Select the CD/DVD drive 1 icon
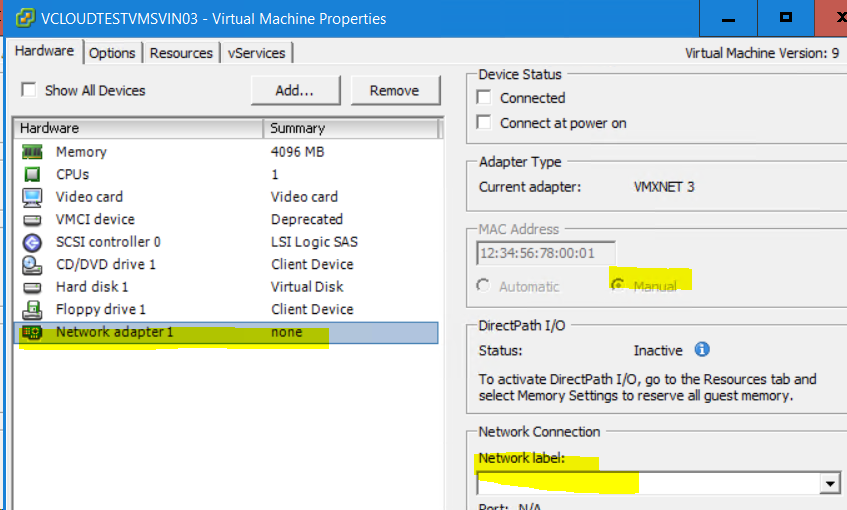This screenshot has width=847, height=510. [32, 265]
